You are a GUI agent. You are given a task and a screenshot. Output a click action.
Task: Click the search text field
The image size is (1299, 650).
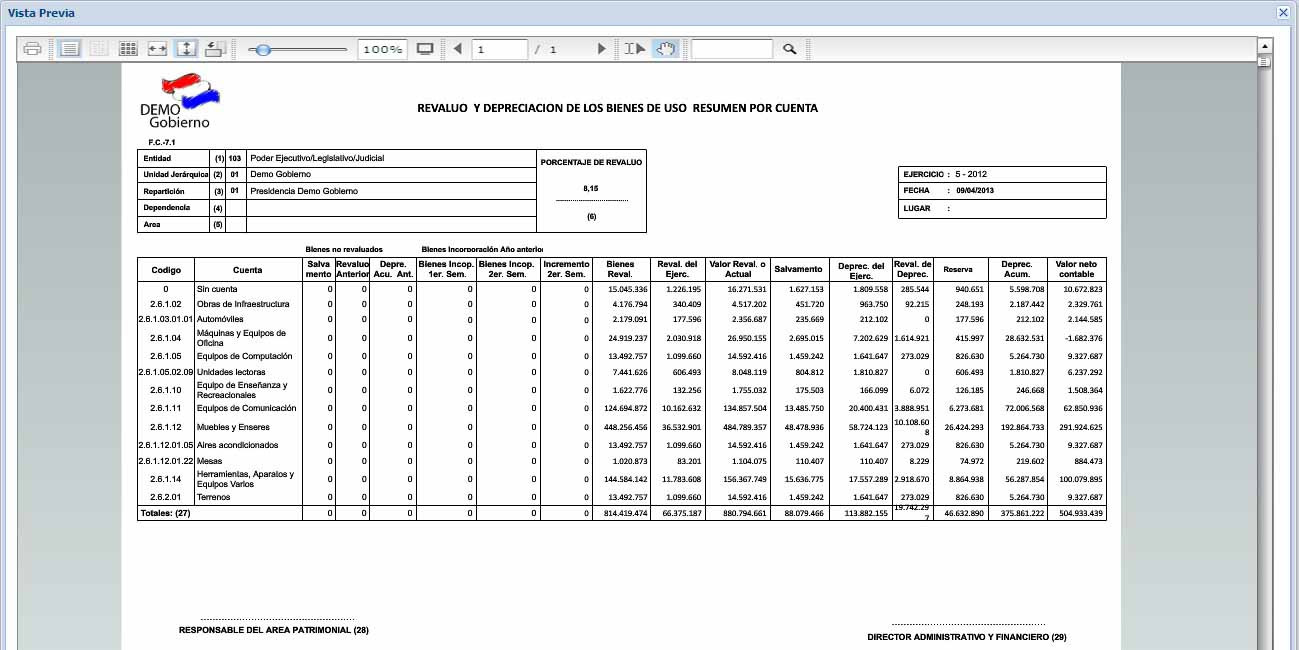pyautogui.click(x=732, y=49)
